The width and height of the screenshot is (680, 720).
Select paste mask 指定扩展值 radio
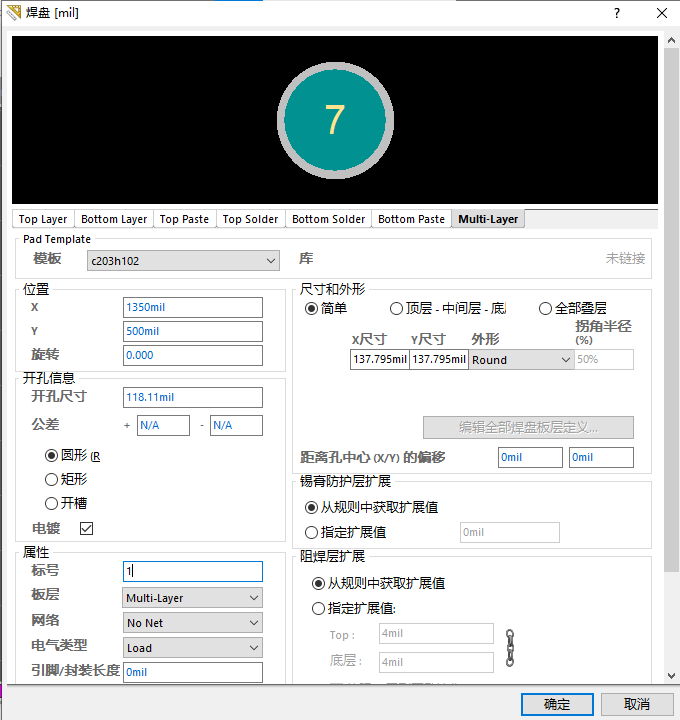(311, 532)
